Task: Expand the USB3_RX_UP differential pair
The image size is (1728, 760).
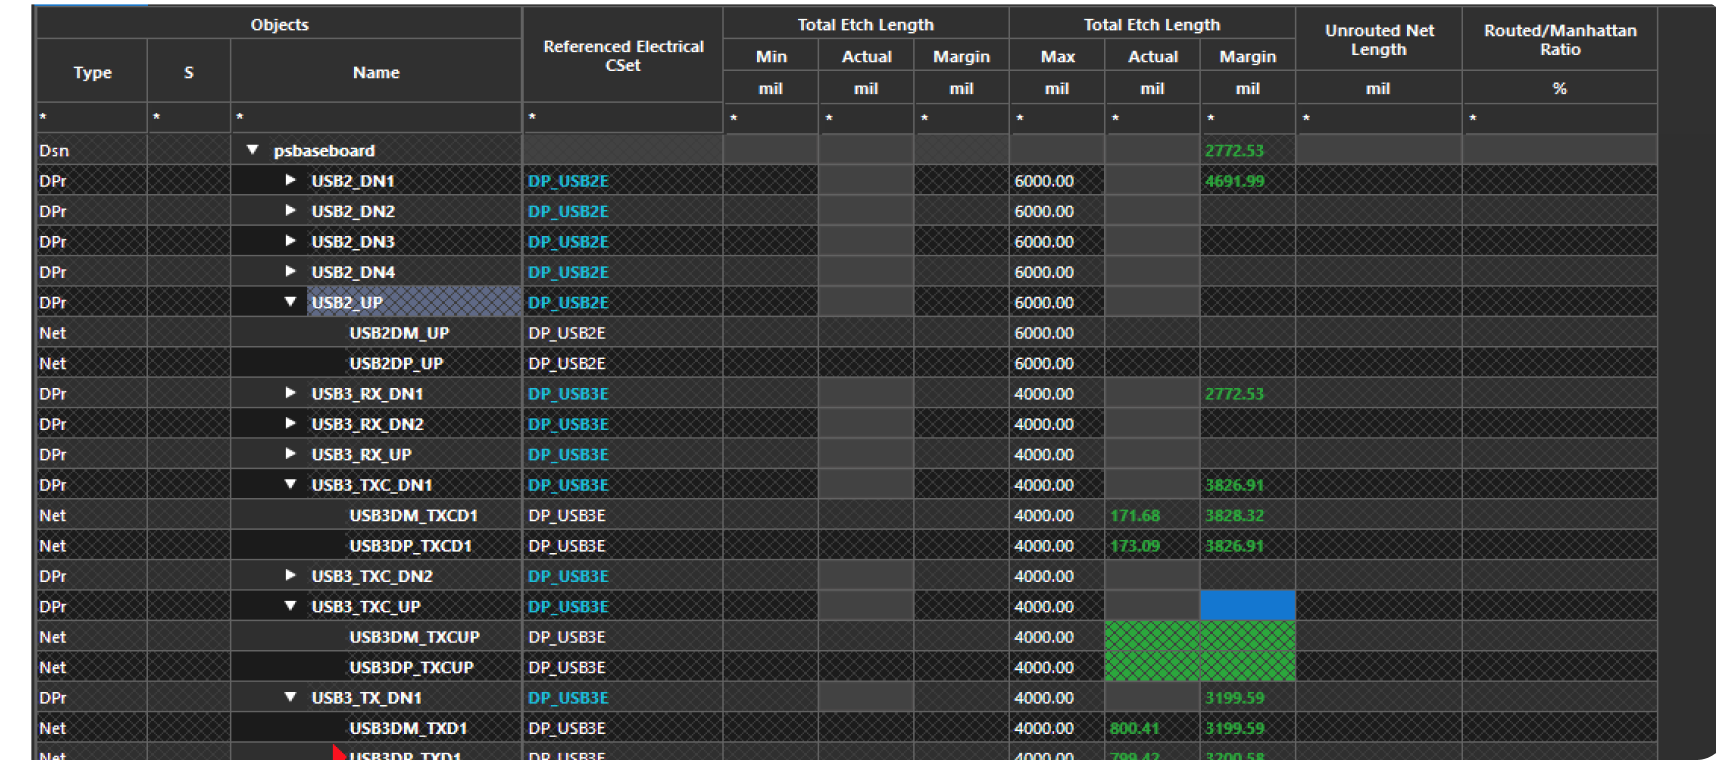Action: pyautogui.click(x=290, y=454)
